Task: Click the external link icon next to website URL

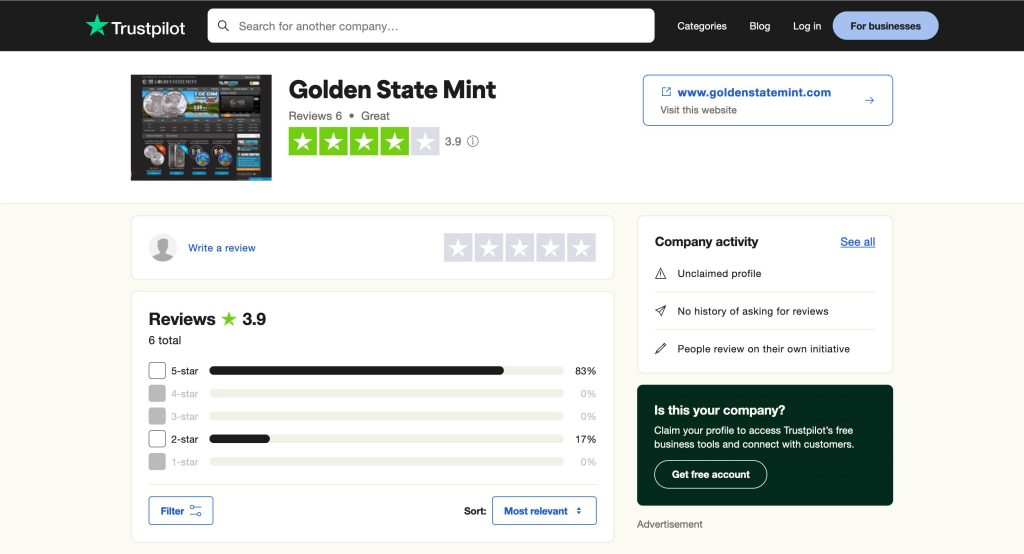Action: click(x=666, y=92)
